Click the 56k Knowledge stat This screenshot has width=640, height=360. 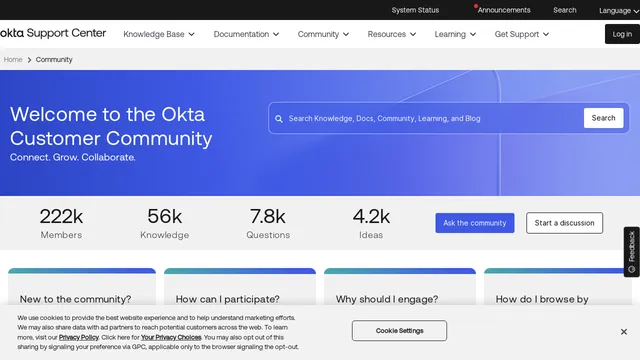(164, 223)
